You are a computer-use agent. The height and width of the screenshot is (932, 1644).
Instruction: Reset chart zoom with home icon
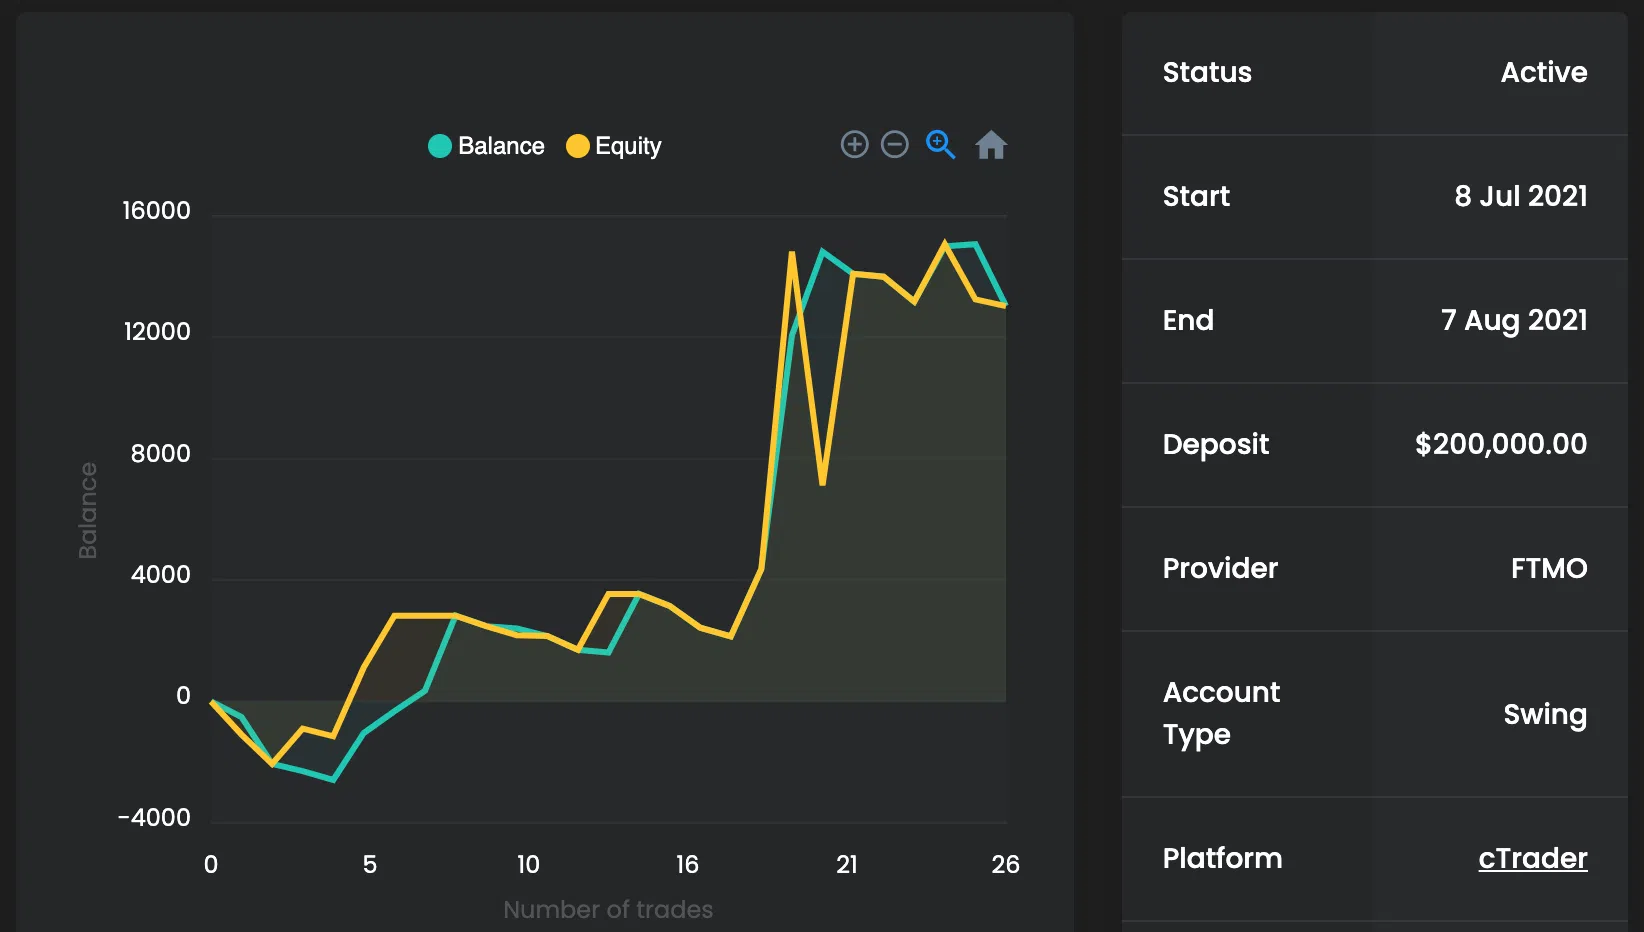(x=990, y=146)
